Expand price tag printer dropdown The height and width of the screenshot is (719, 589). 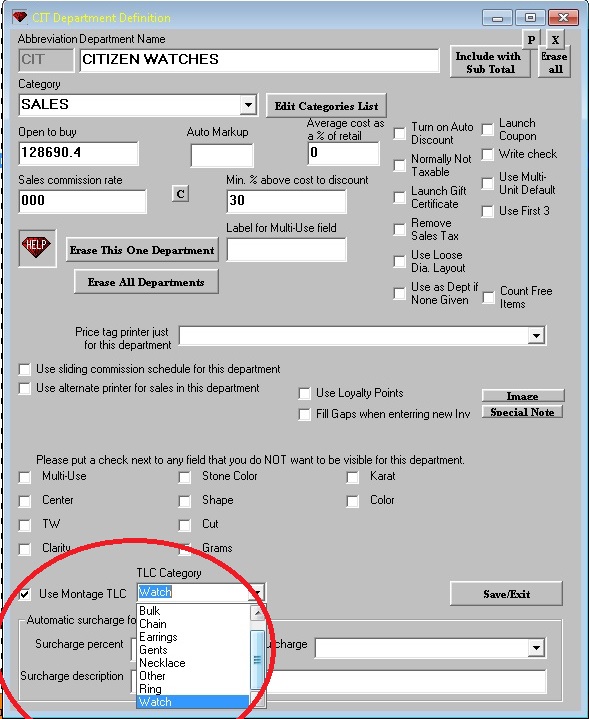click(x=536, y=336)
